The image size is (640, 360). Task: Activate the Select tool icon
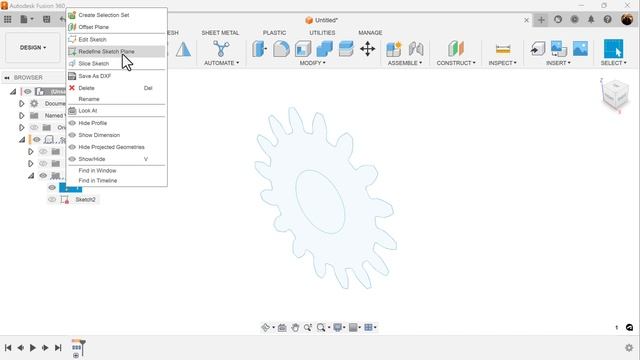613,49
